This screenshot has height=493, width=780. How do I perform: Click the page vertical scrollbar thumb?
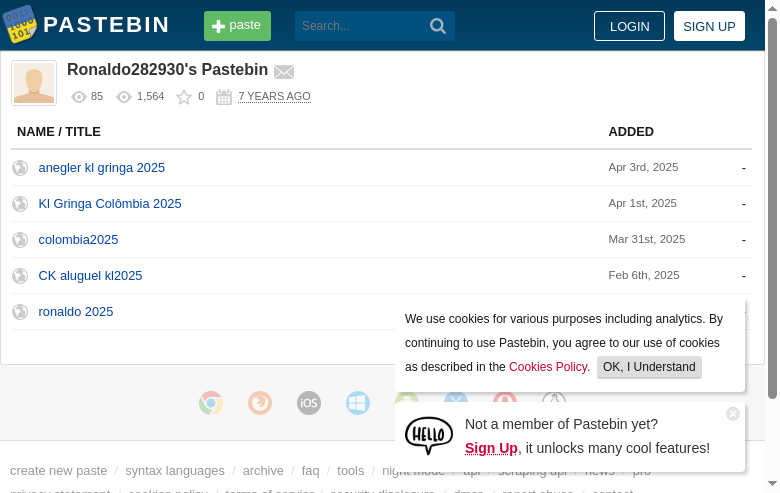[773, 208]
